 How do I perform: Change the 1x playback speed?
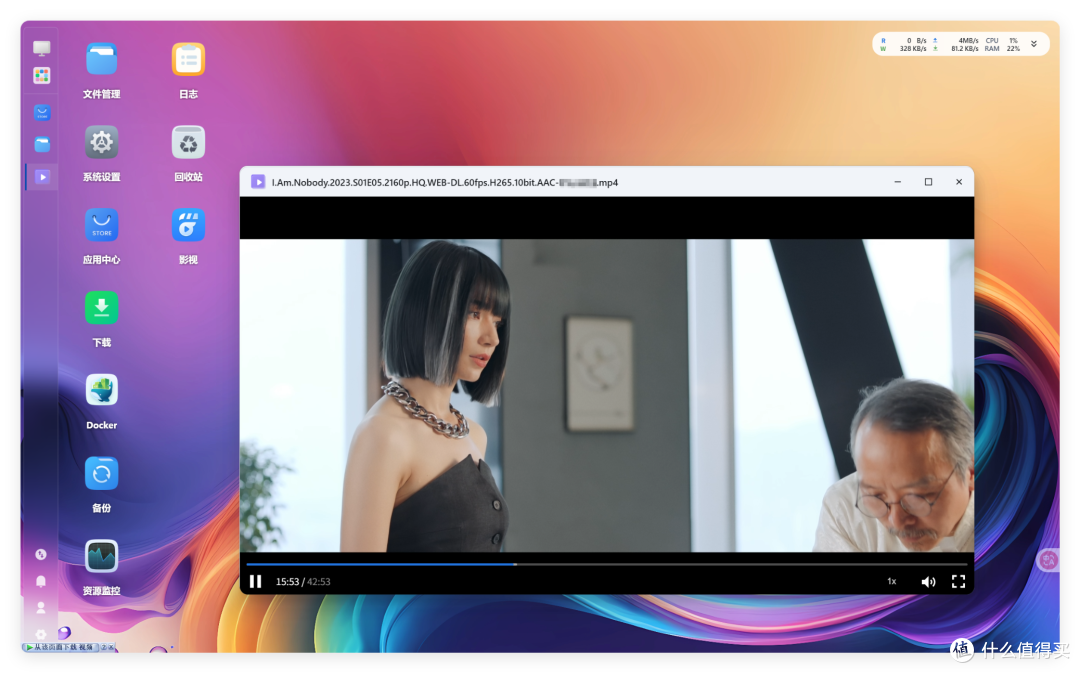pos(891,581)
